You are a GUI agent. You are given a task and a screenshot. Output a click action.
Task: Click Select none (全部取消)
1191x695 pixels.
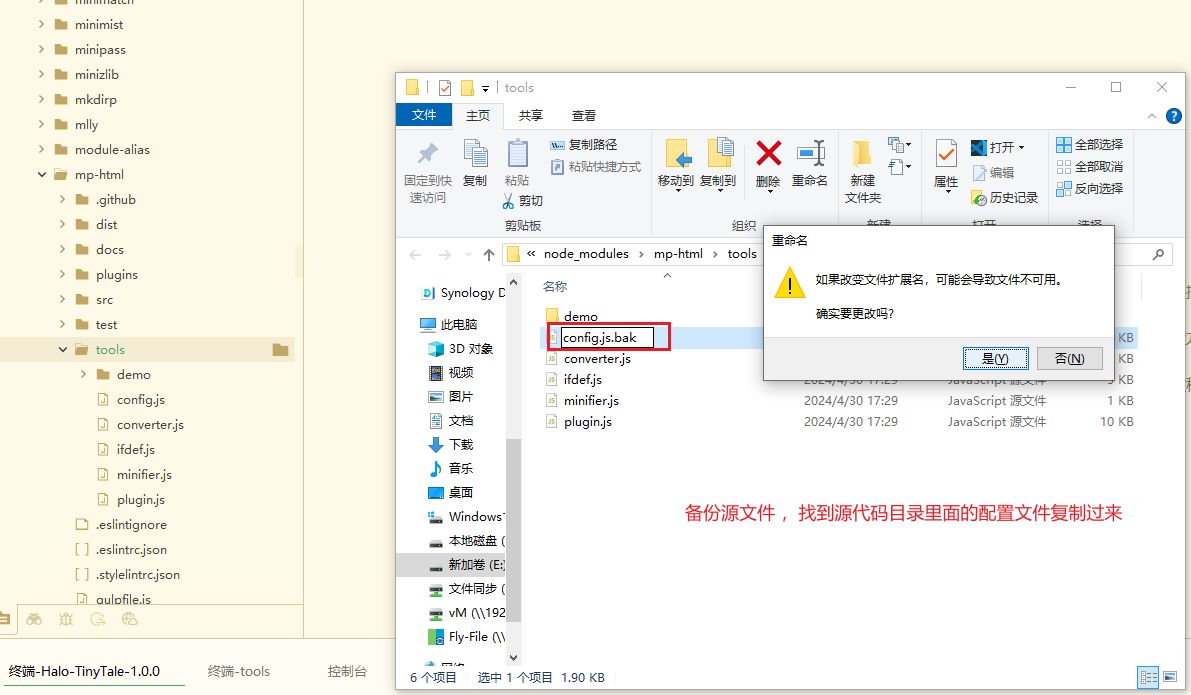[x=1089, y=166]
